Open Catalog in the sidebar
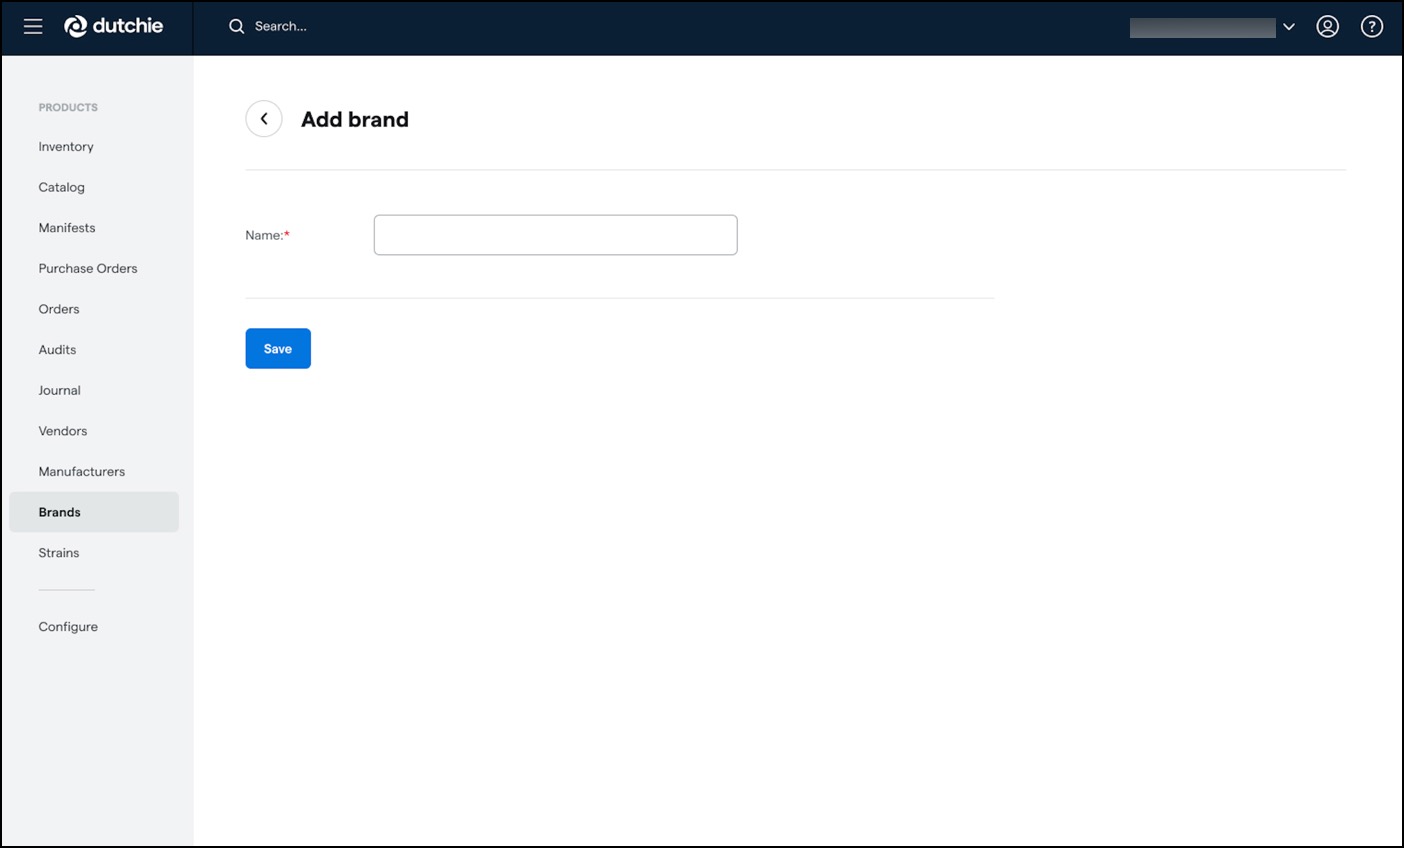Screen dimensions: 1404x848 click(x=62, y=187)
